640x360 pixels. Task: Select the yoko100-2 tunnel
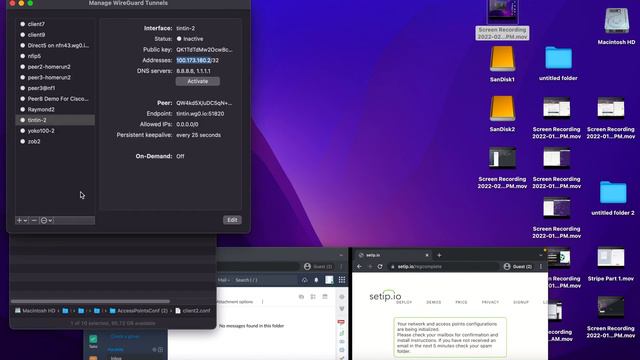pos(55,131)
